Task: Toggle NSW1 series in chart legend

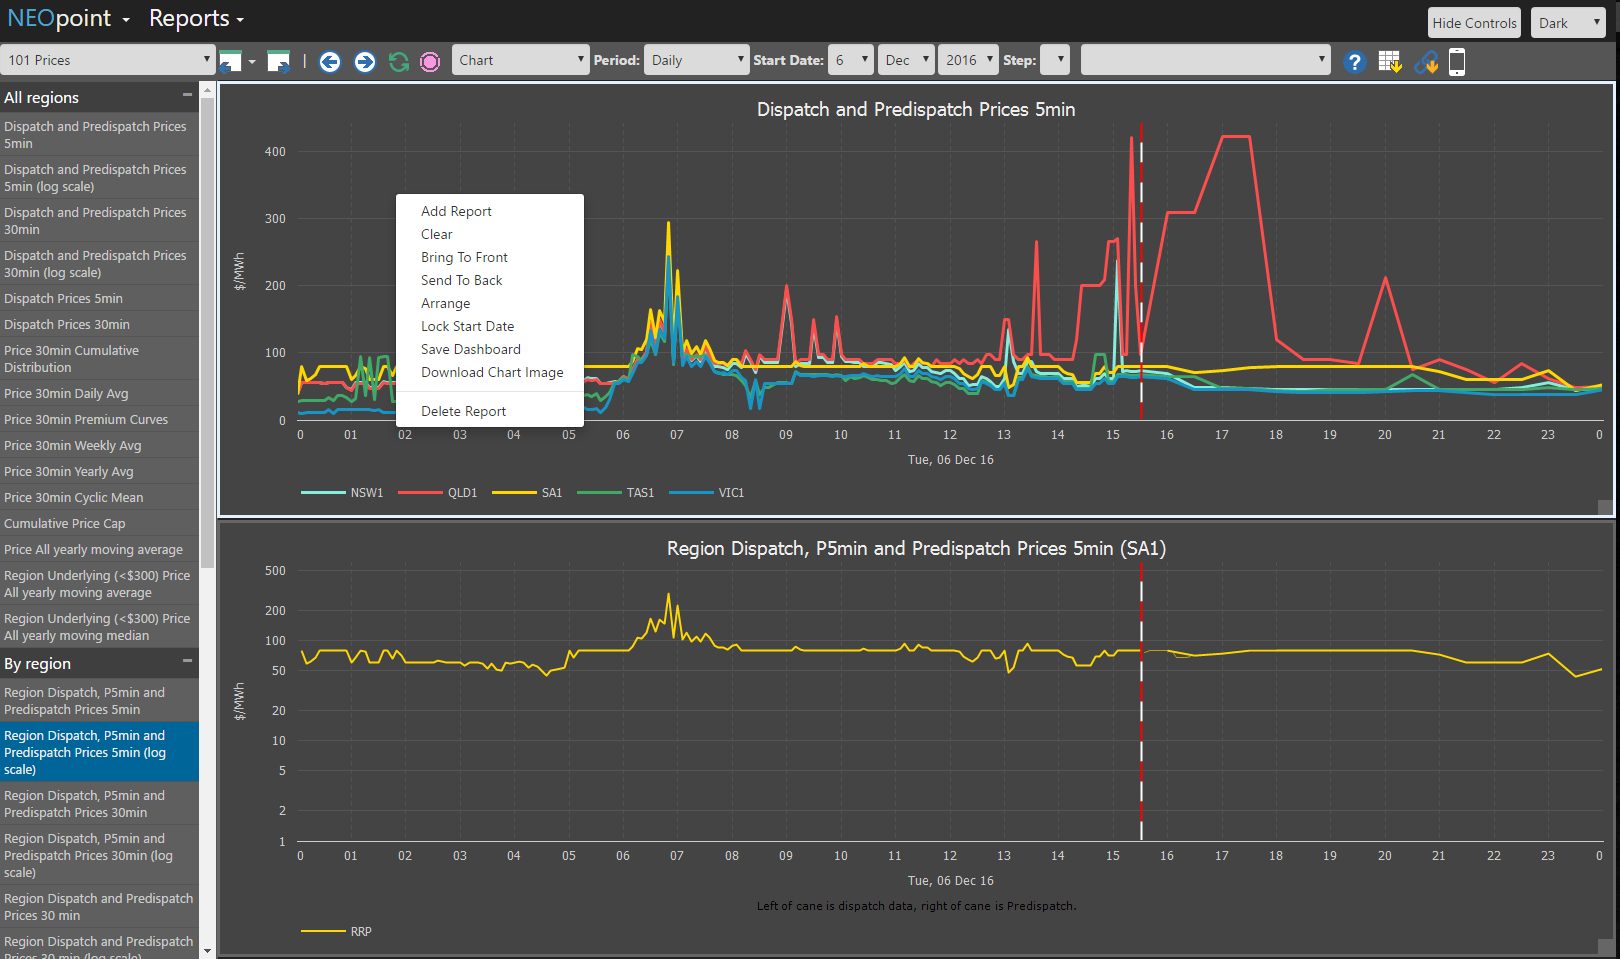Action: tap(366, 493)
